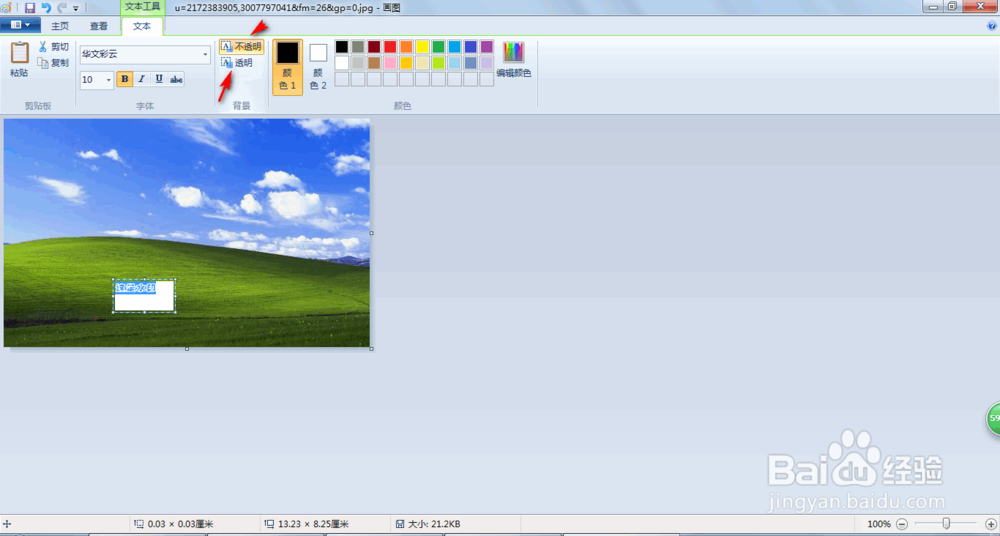
Task: Click the zoom slider handle
Action: 946,524
